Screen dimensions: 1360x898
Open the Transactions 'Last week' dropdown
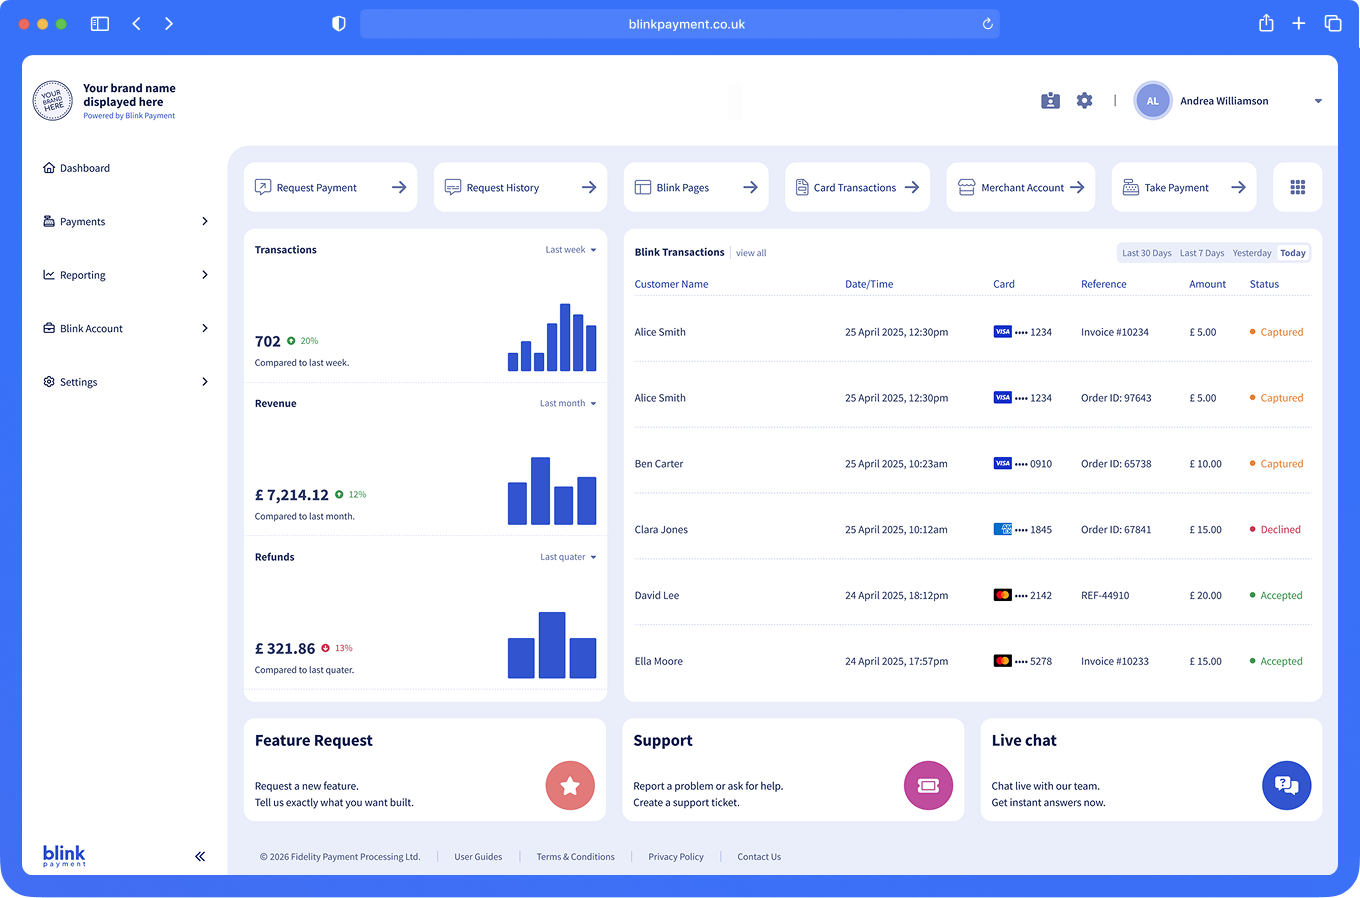(570, 250)
